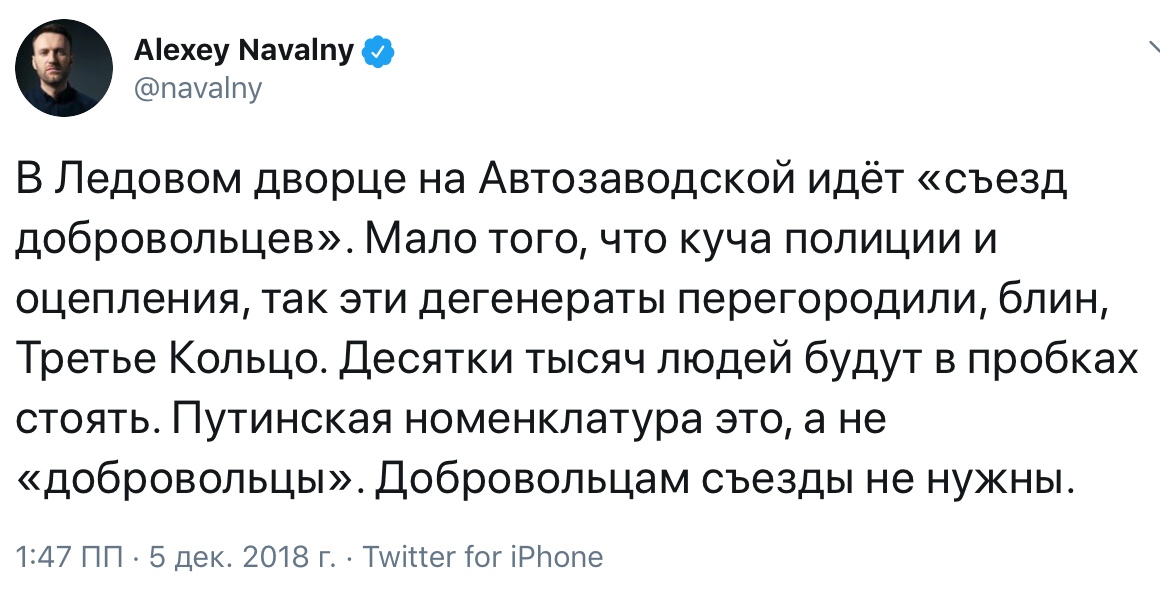Open the Twitter for iPhone source link
The image size is (1160, 591).
click(482, 556)
